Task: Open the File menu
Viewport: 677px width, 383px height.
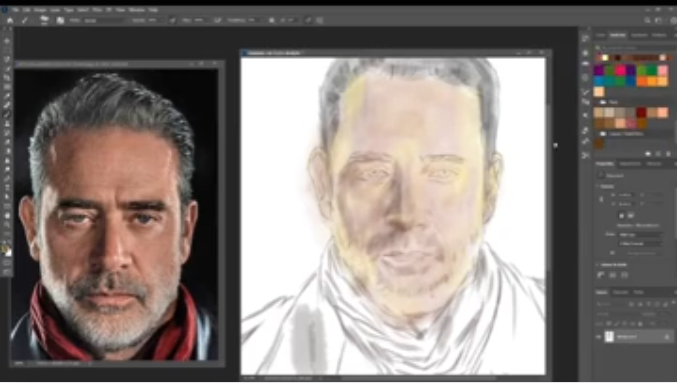Action: pyautogui.click(x=16, y=9)
